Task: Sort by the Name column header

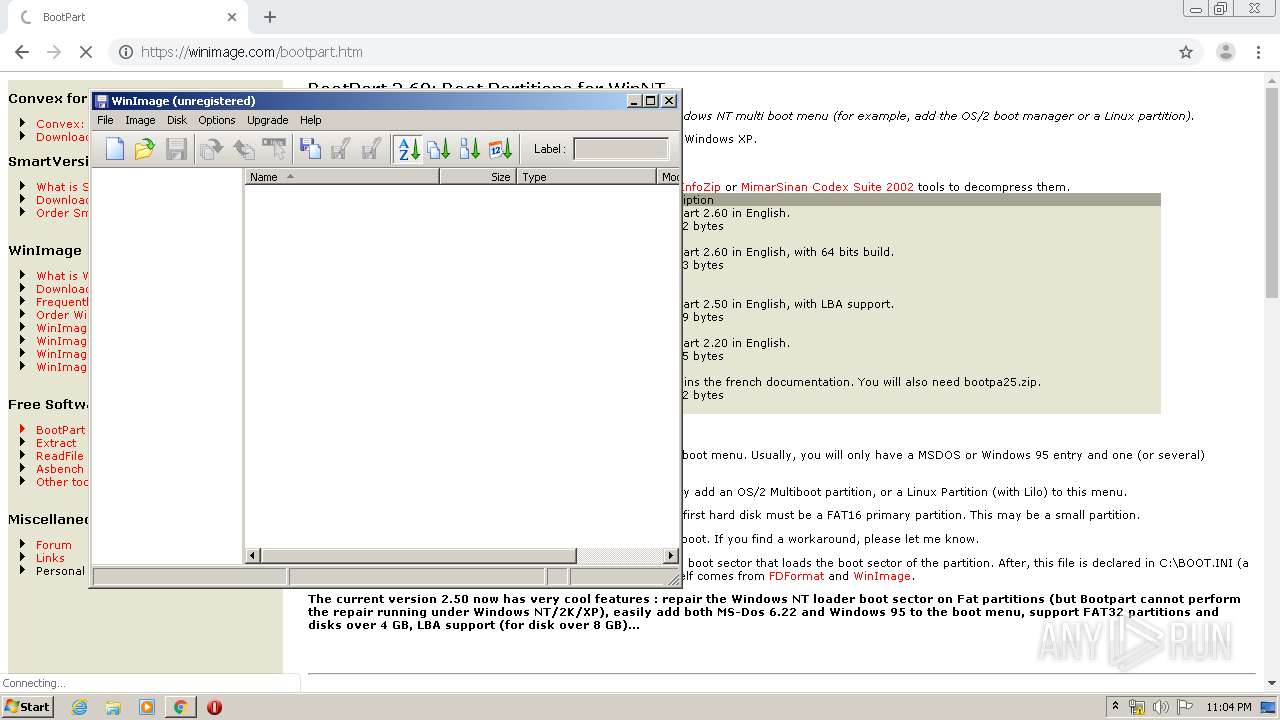Action: click(342, 177)
